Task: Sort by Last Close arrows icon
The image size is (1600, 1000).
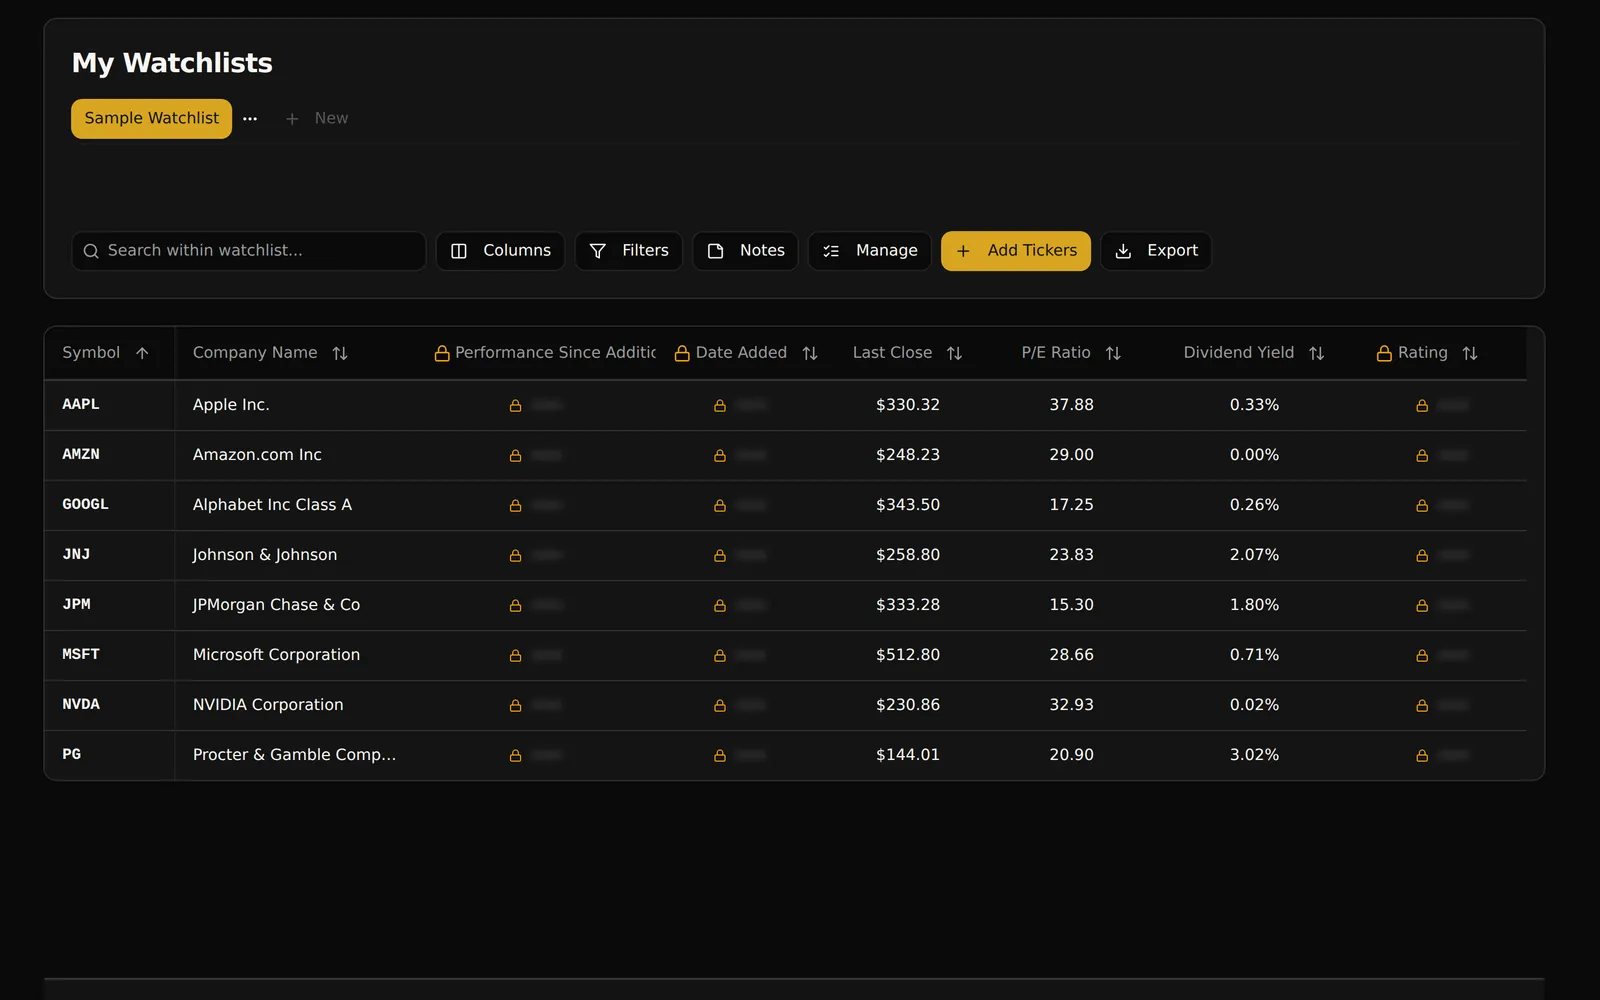Action: point(954,353)
